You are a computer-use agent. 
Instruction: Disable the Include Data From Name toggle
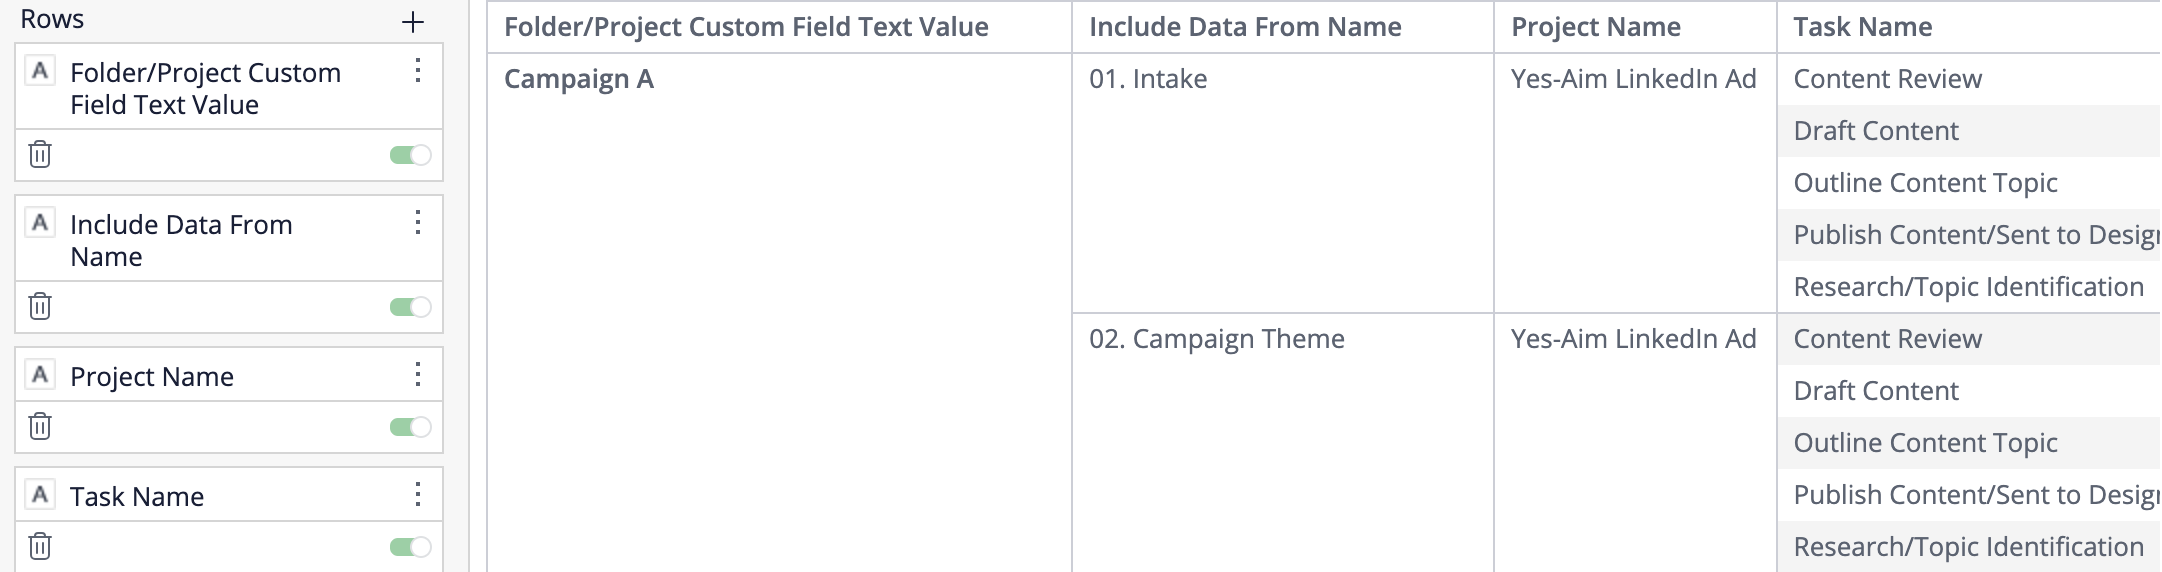(410, 307)
